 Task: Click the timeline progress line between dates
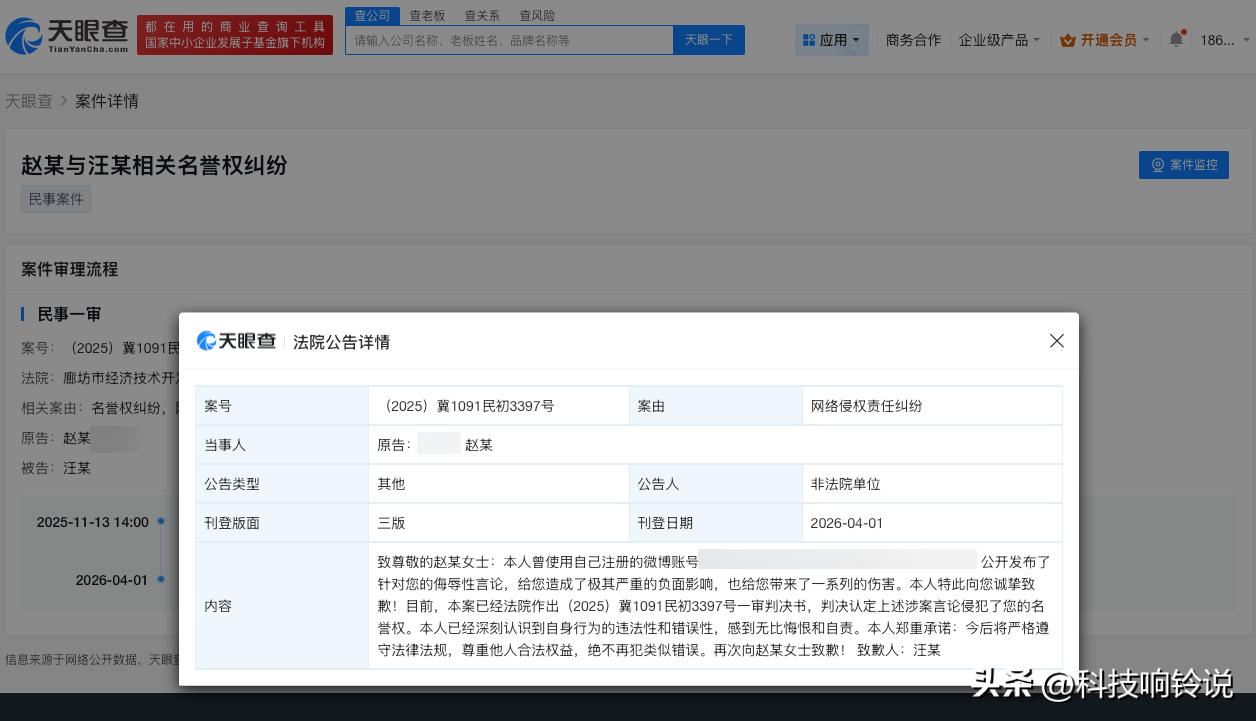160,551
